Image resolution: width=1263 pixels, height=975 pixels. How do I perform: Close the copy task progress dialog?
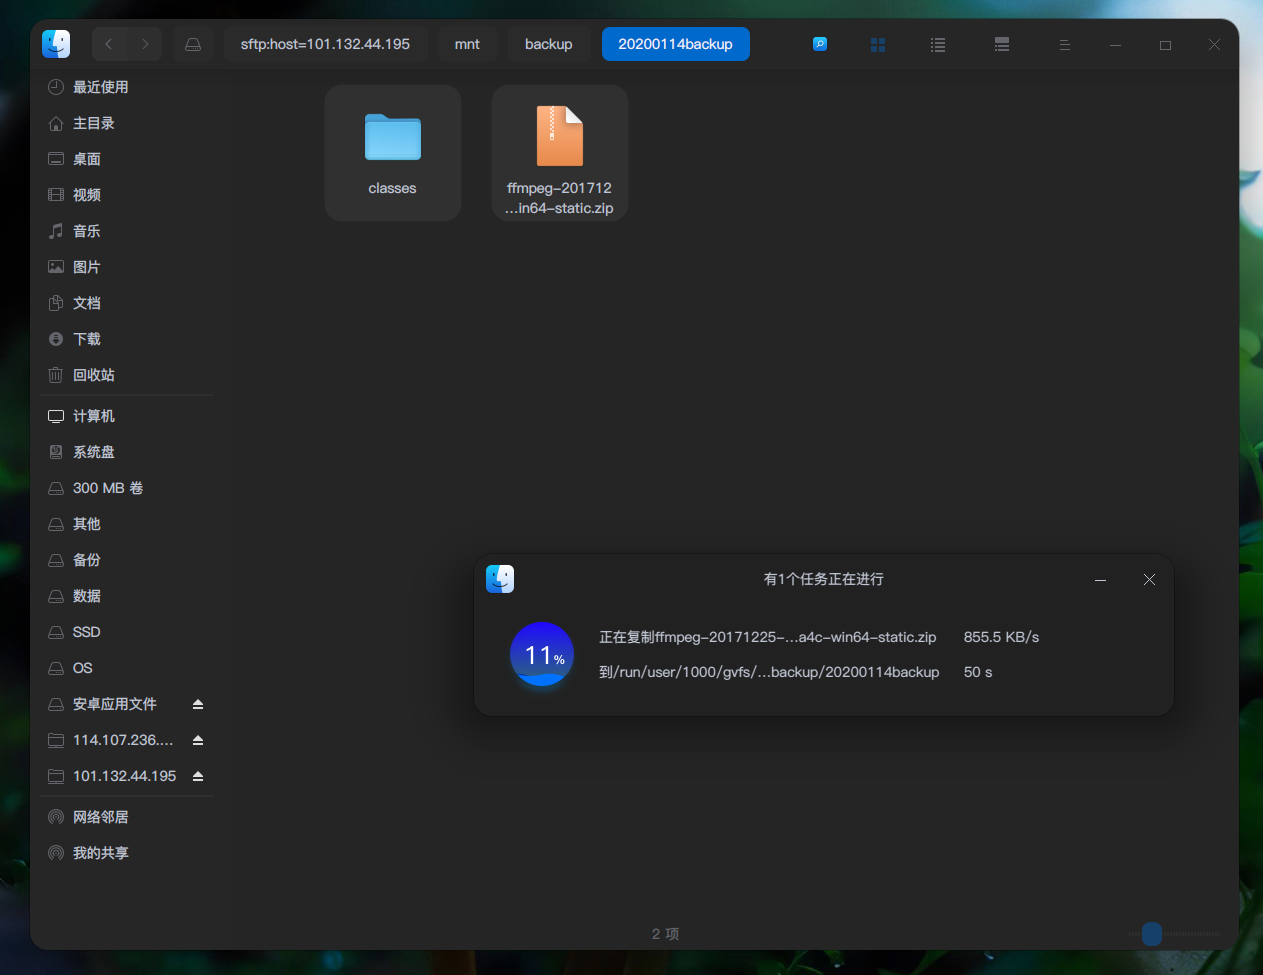tap(1149, 580)
